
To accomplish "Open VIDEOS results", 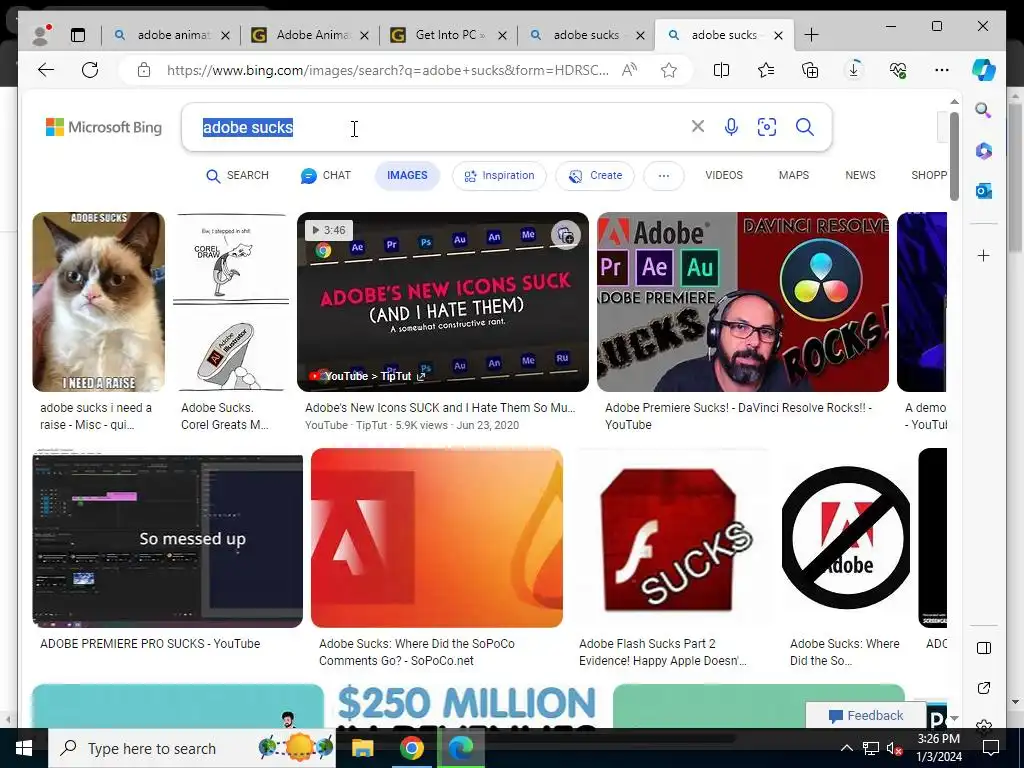I will tap(724, 176).
